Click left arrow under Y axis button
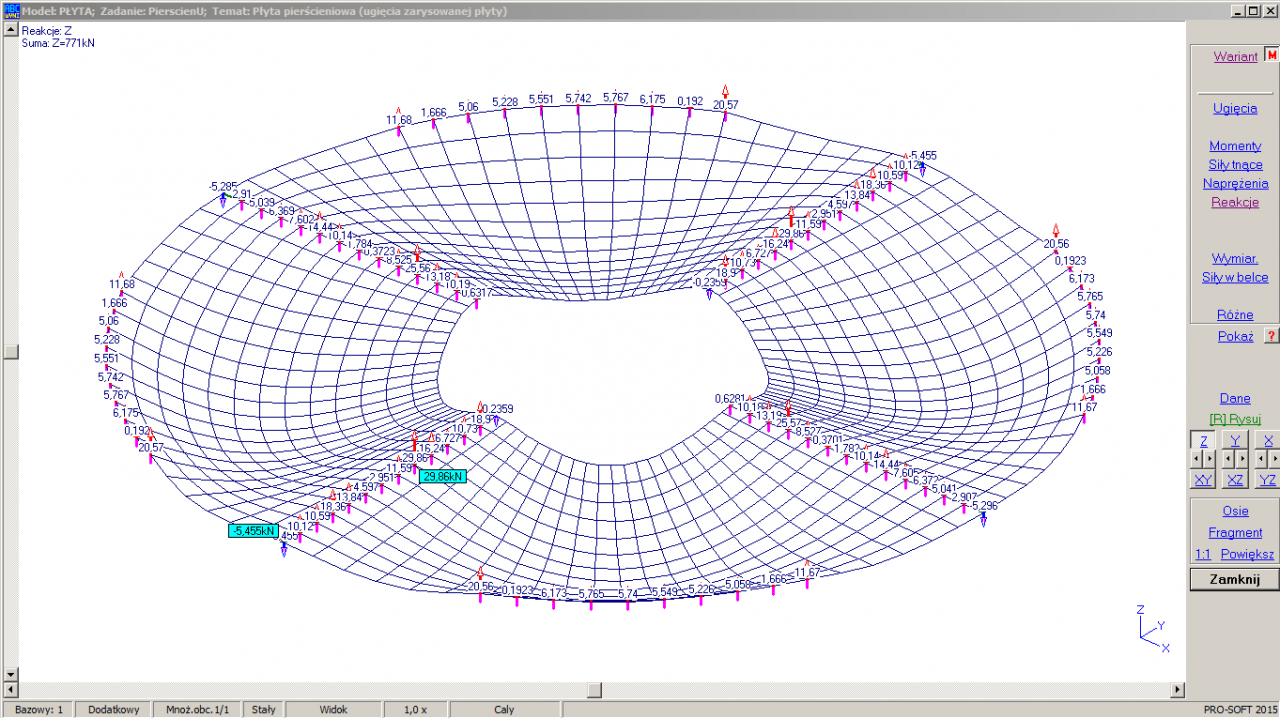Viewport: 1280px width, 718px height. [x=1228, y=459]
